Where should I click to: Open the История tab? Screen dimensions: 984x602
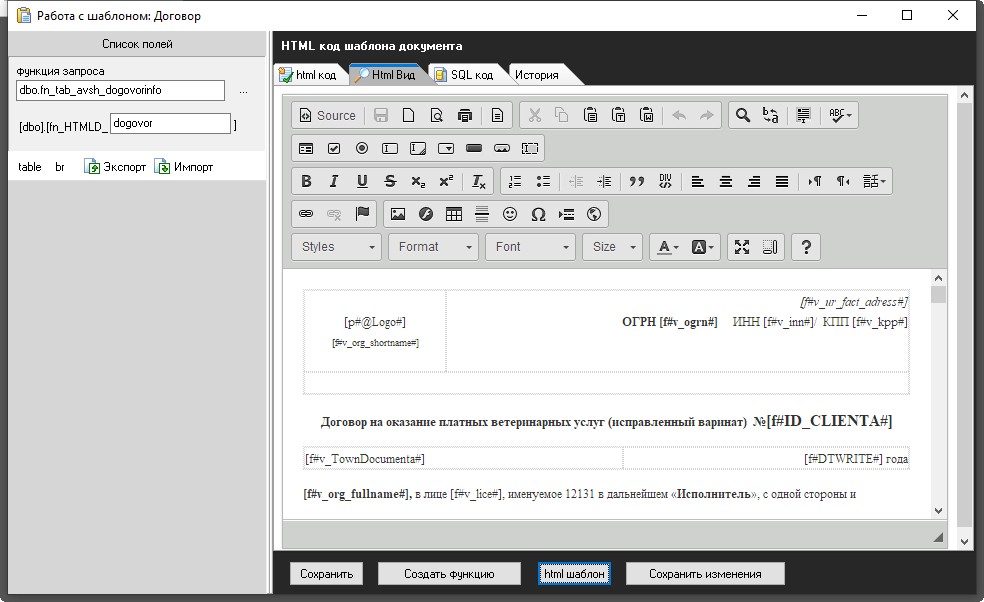point(536,75)
